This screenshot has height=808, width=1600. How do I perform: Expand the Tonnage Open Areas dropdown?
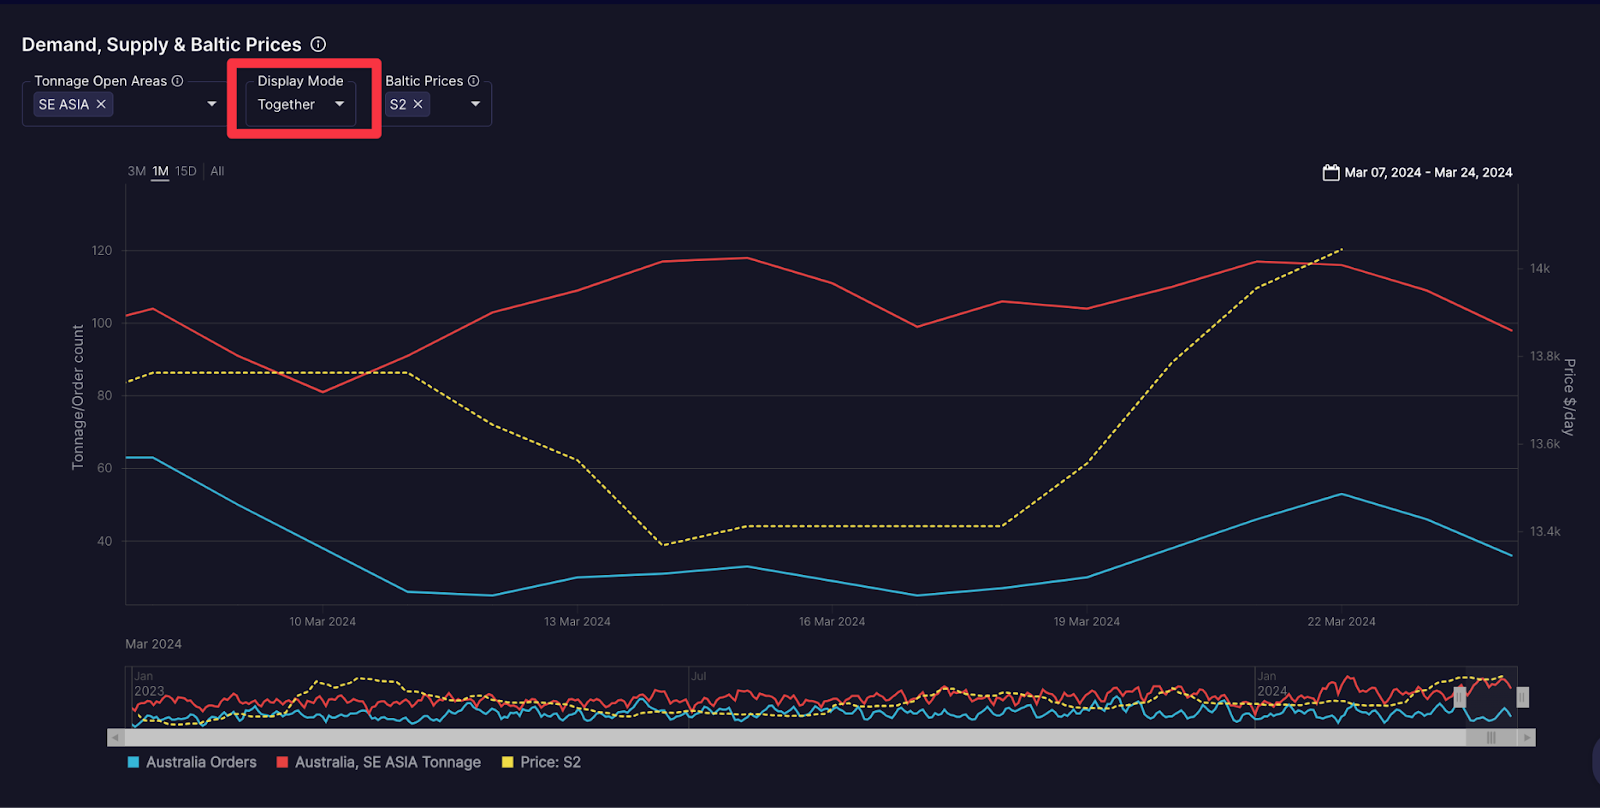pos(211,104)
